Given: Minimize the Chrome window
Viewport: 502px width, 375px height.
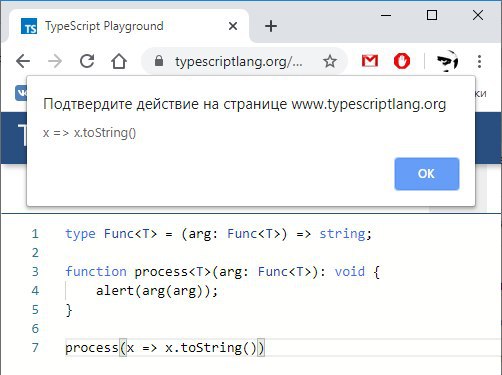Looking at the screenshot, I should pos(386,15).
